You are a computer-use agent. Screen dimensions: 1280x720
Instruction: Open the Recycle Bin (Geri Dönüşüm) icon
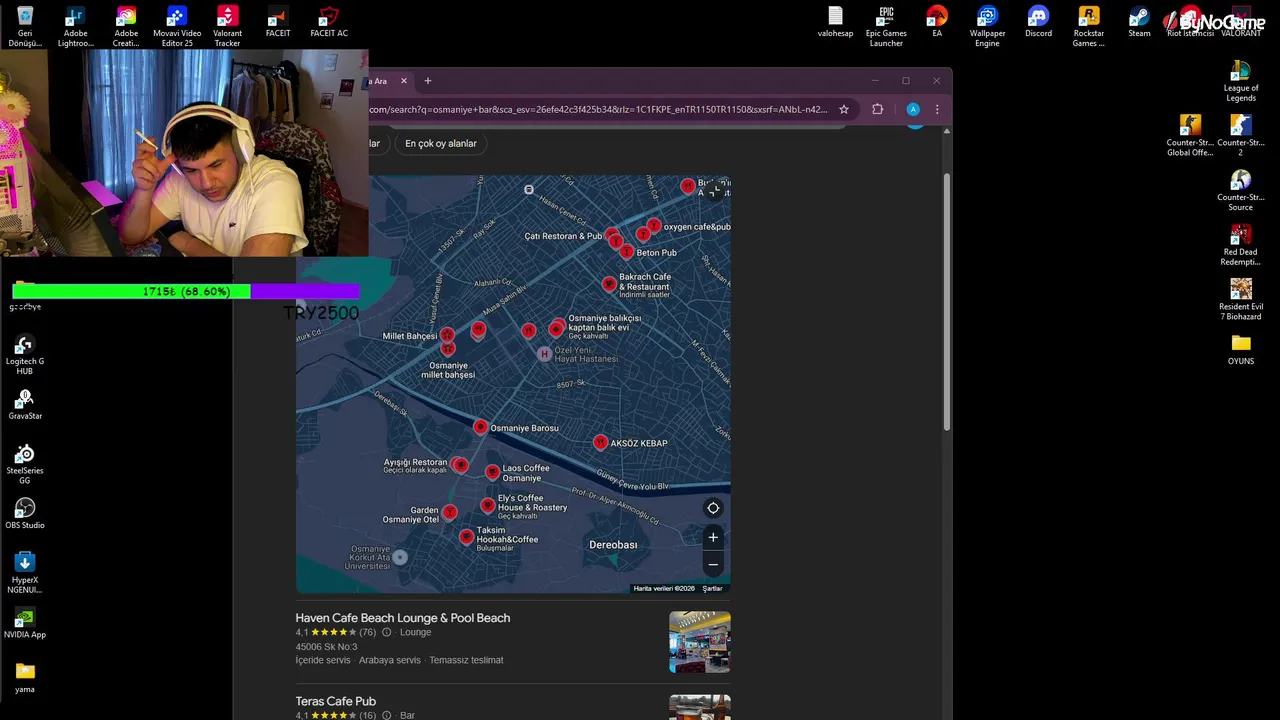(x=25, y=26)
